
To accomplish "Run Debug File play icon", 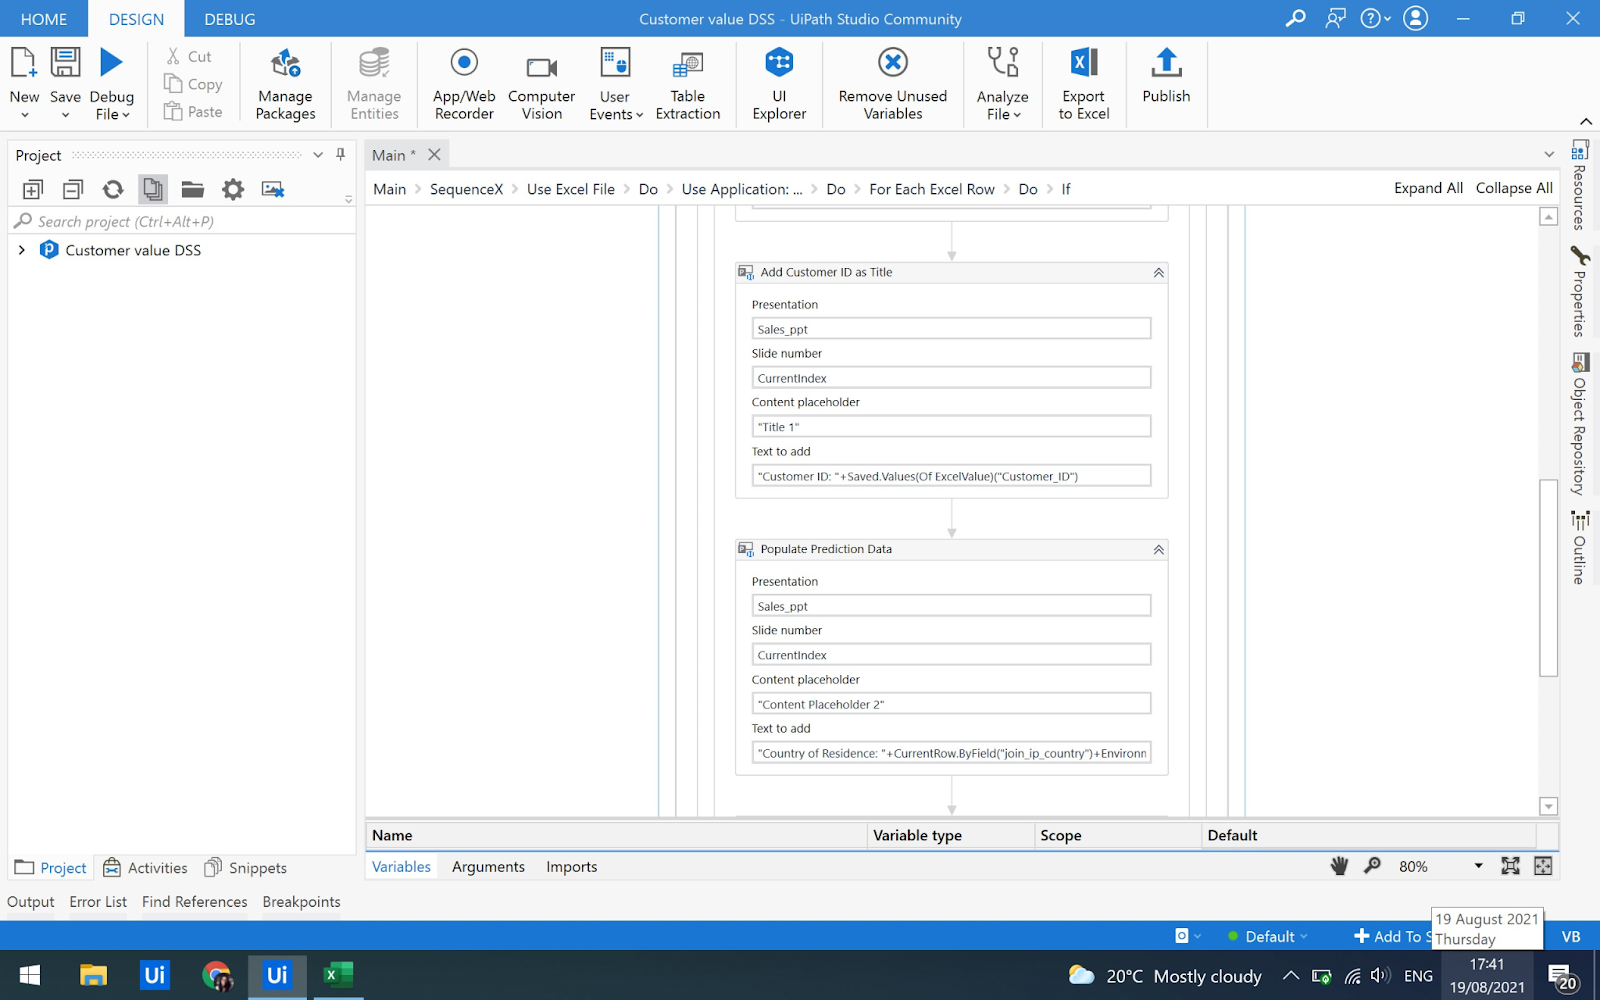I will (x=111, y=63).
